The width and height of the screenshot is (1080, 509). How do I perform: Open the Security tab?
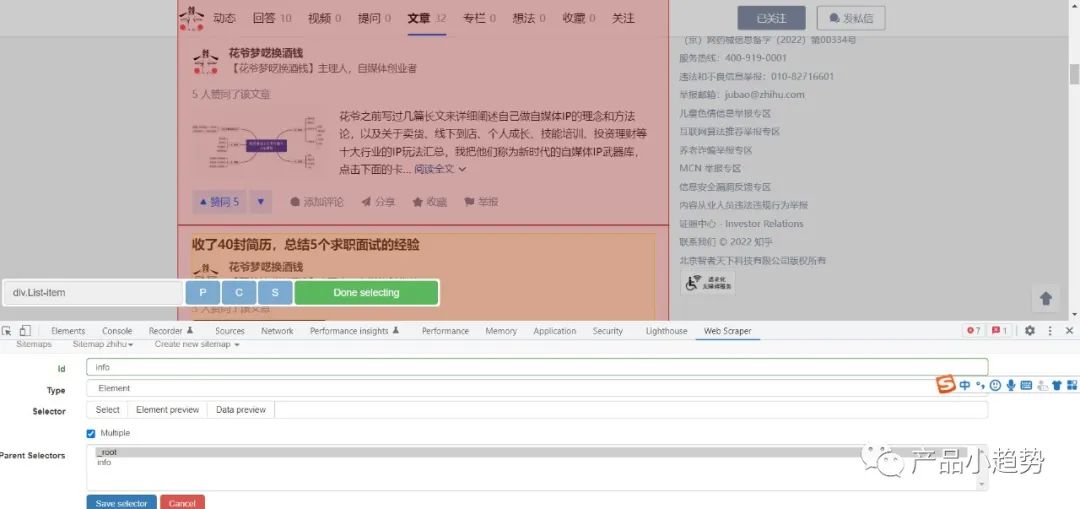click(x=608, y=331)
